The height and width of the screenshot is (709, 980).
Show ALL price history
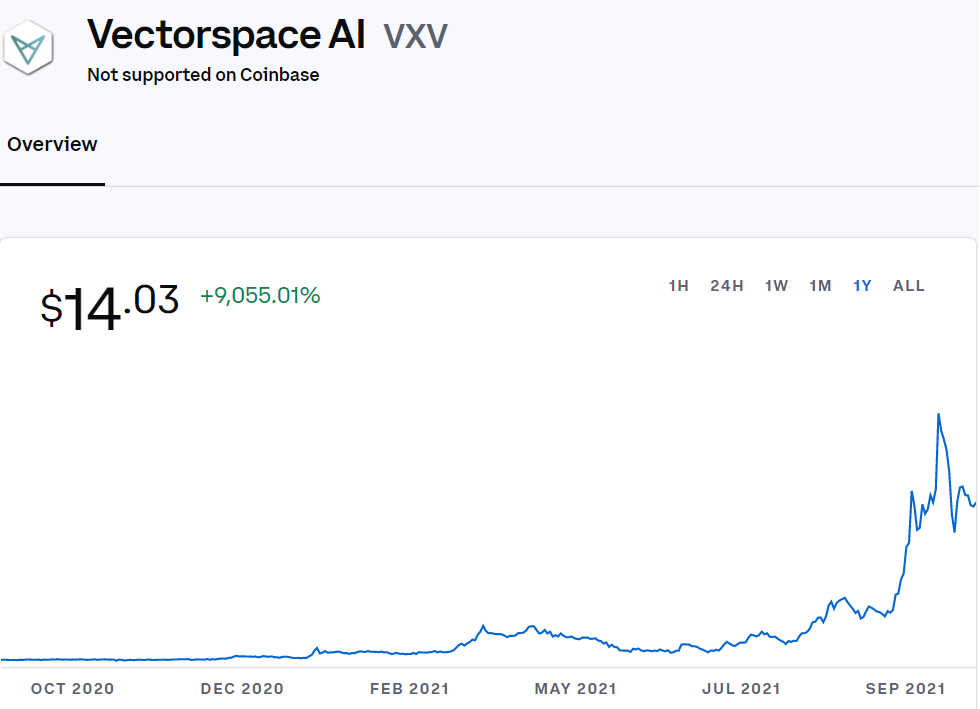pos(909,286)
